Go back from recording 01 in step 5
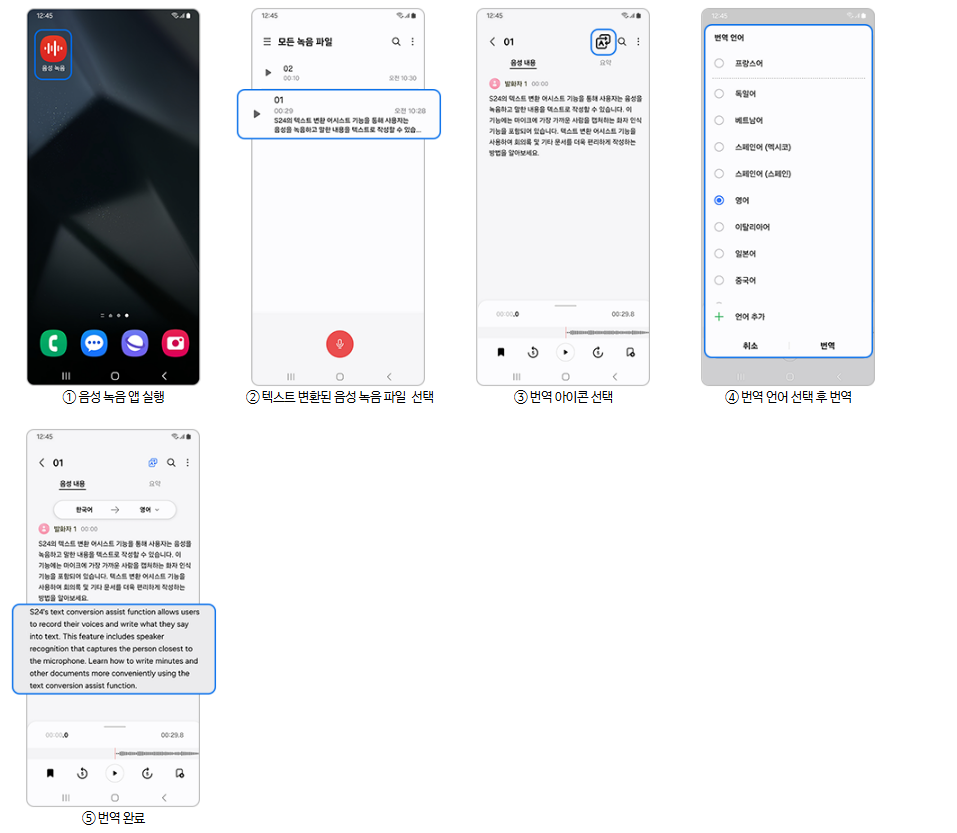 pyautogui.click(x=42, y=463)
